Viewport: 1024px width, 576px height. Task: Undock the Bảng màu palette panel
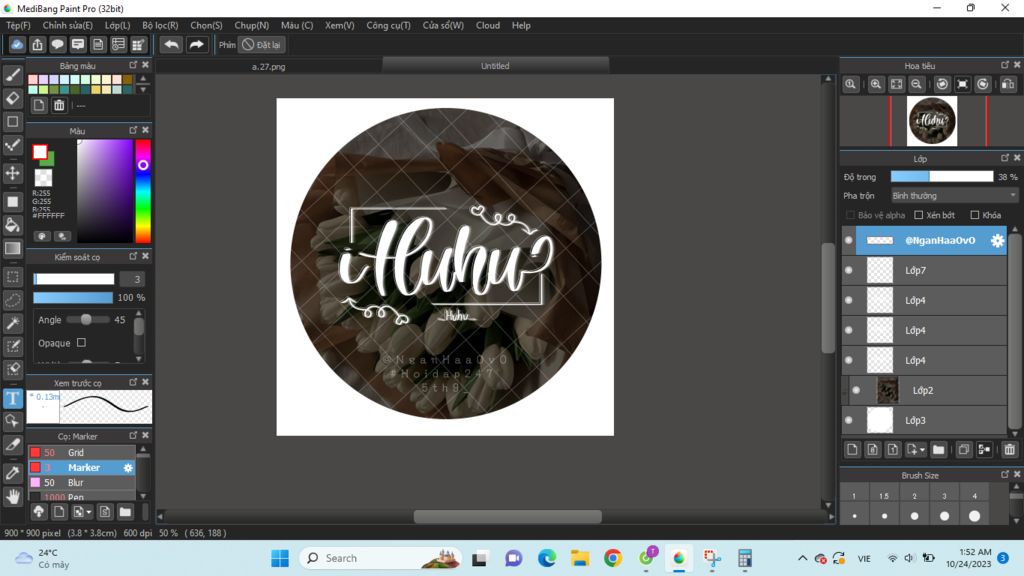[133, 65]
